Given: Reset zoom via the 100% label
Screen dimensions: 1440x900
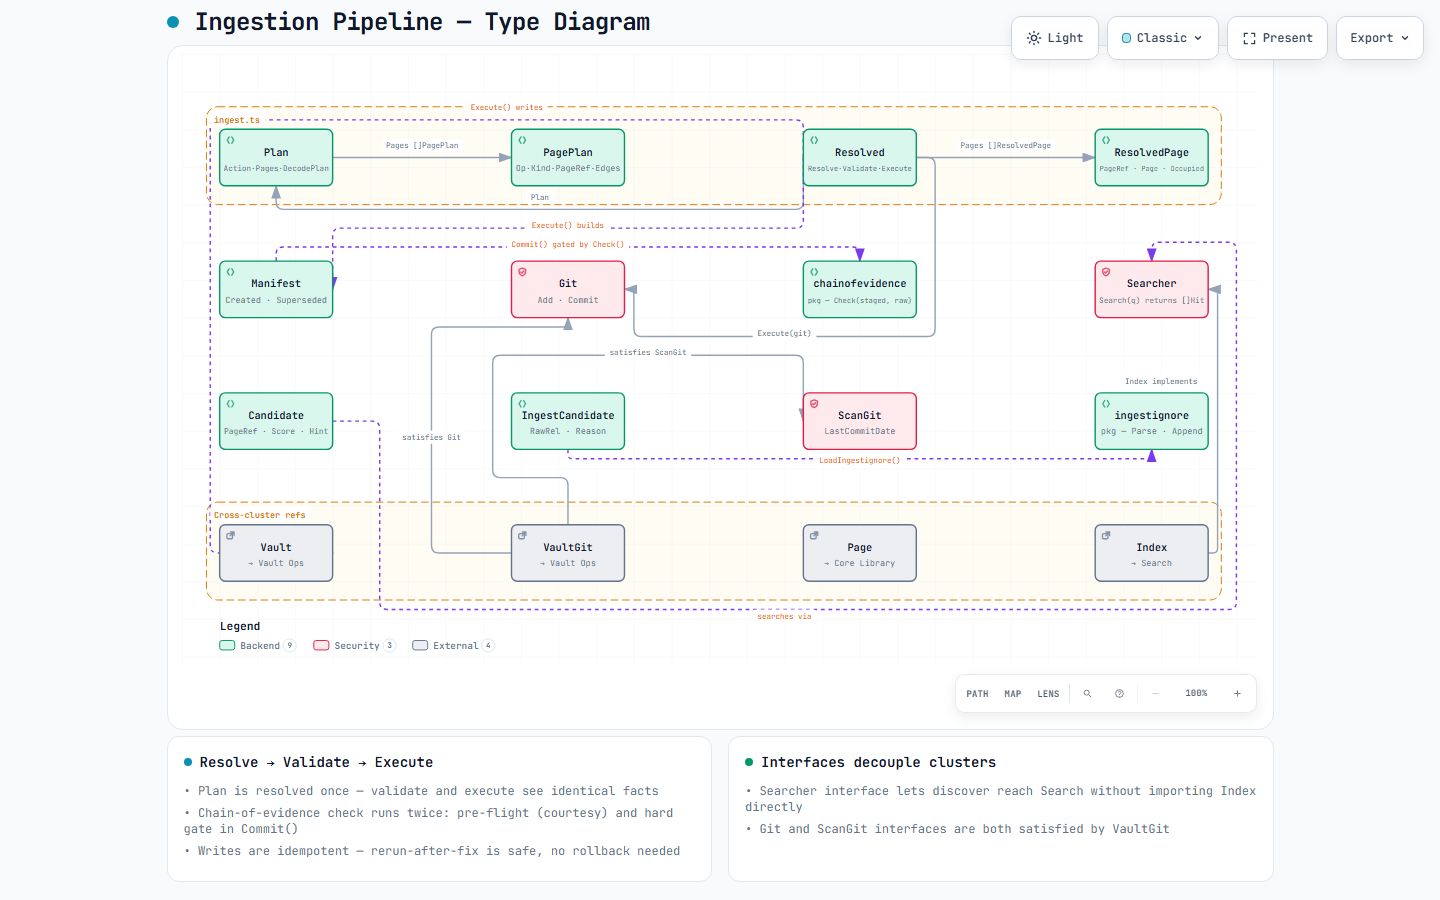Looking at the screenshot, I should pyautogui.click(x=1196, y=693).
